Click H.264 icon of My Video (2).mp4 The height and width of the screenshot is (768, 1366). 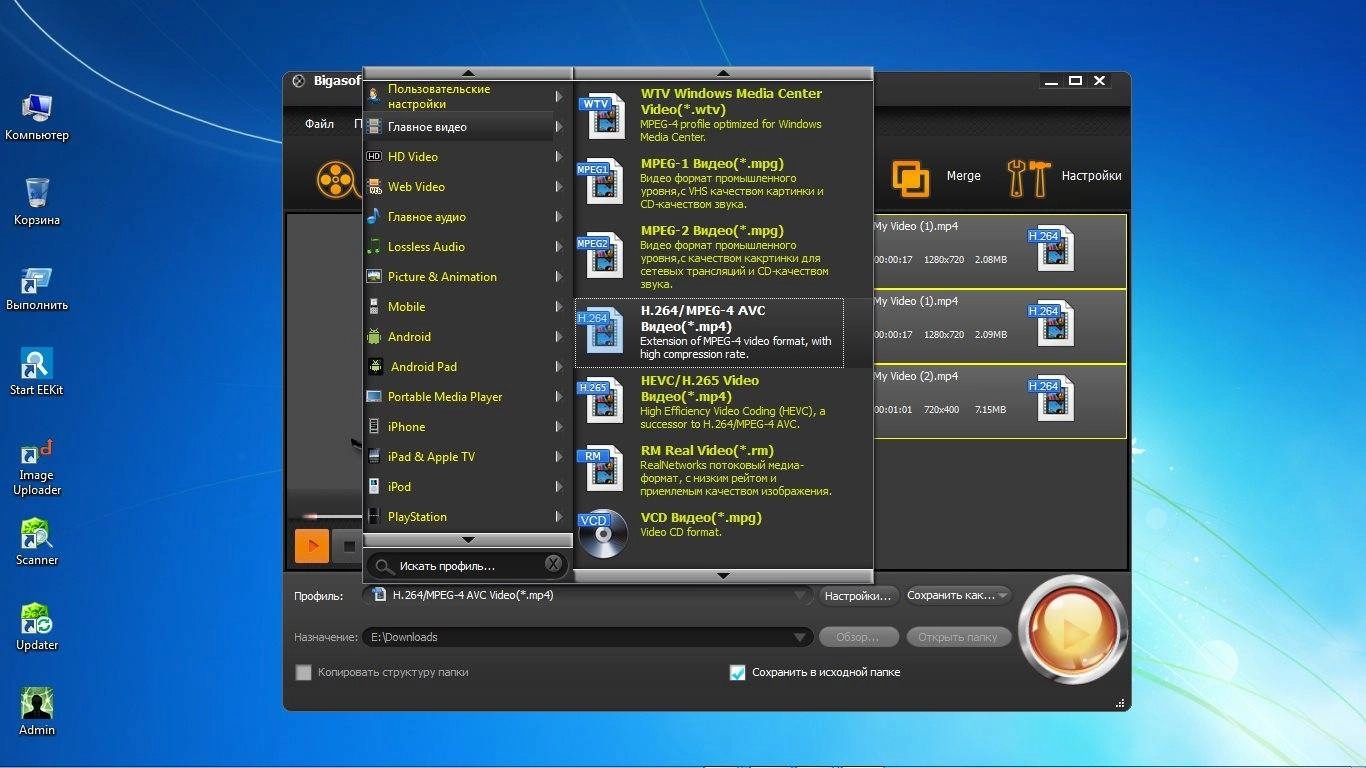[x=1051, y=398]
